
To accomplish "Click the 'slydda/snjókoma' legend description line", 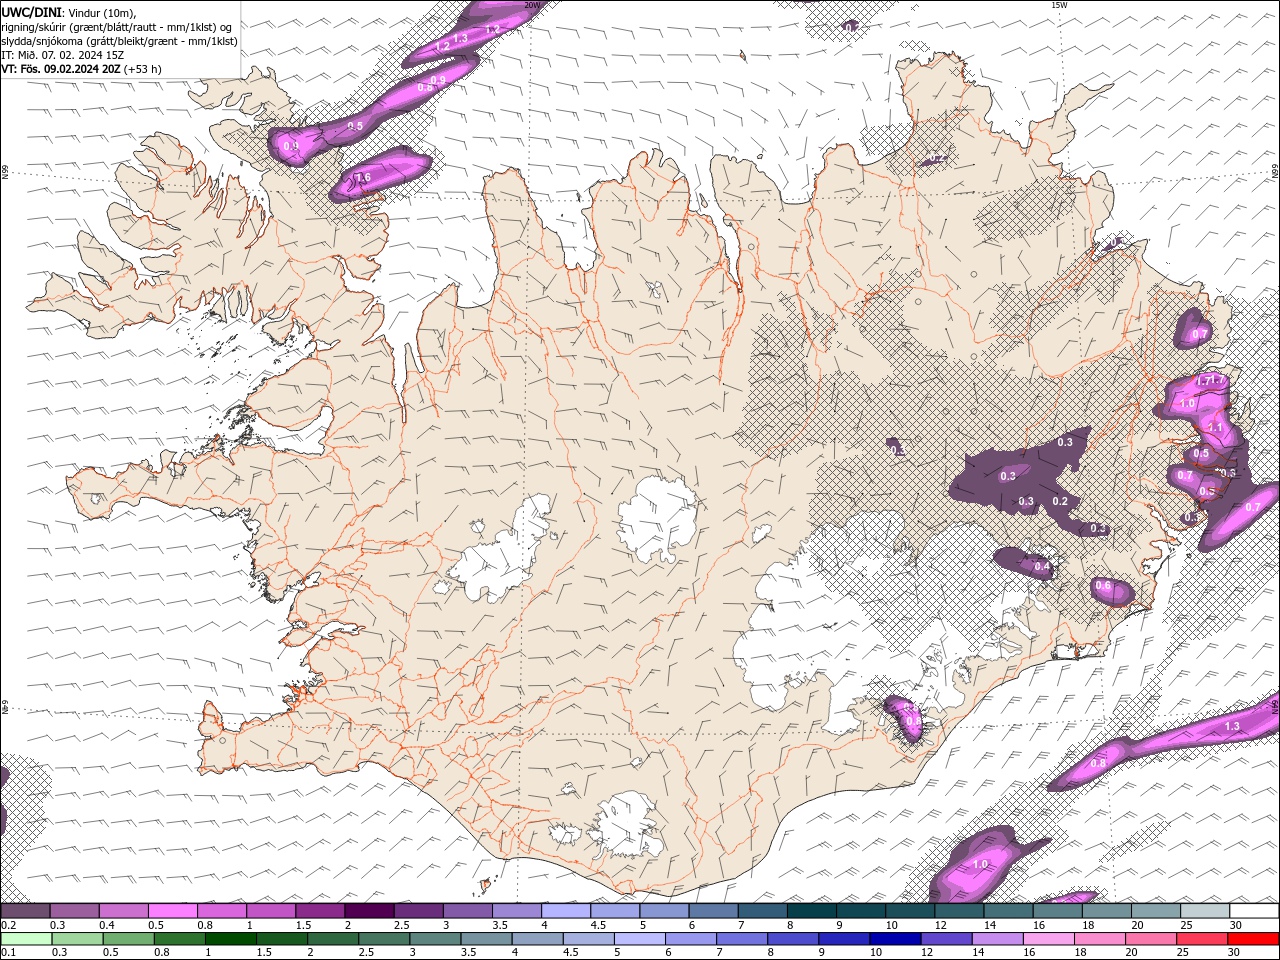I will (x=120, y=41).
